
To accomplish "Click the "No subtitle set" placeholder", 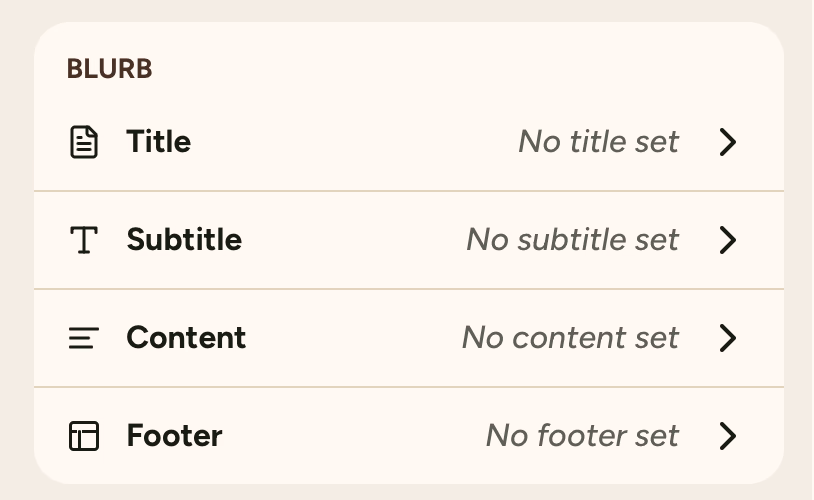I will [572, 240].
